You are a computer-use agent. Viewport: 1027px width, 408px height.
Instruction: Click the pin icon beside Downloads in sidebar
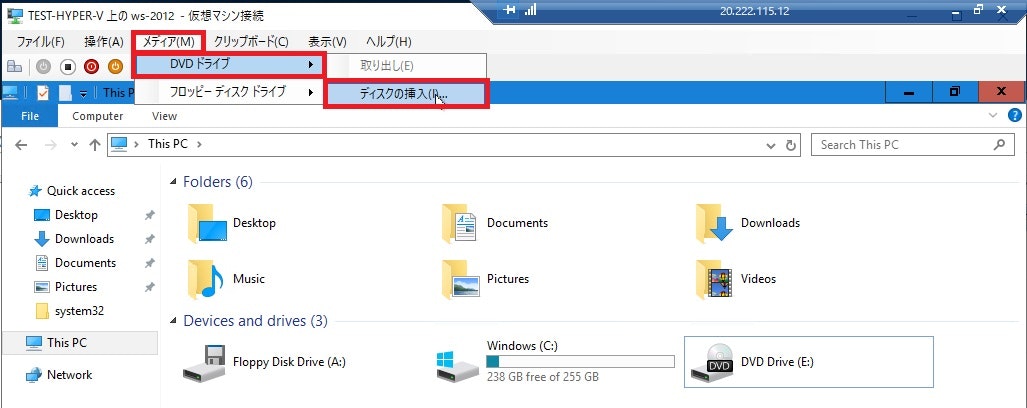[x=149, y=239]
